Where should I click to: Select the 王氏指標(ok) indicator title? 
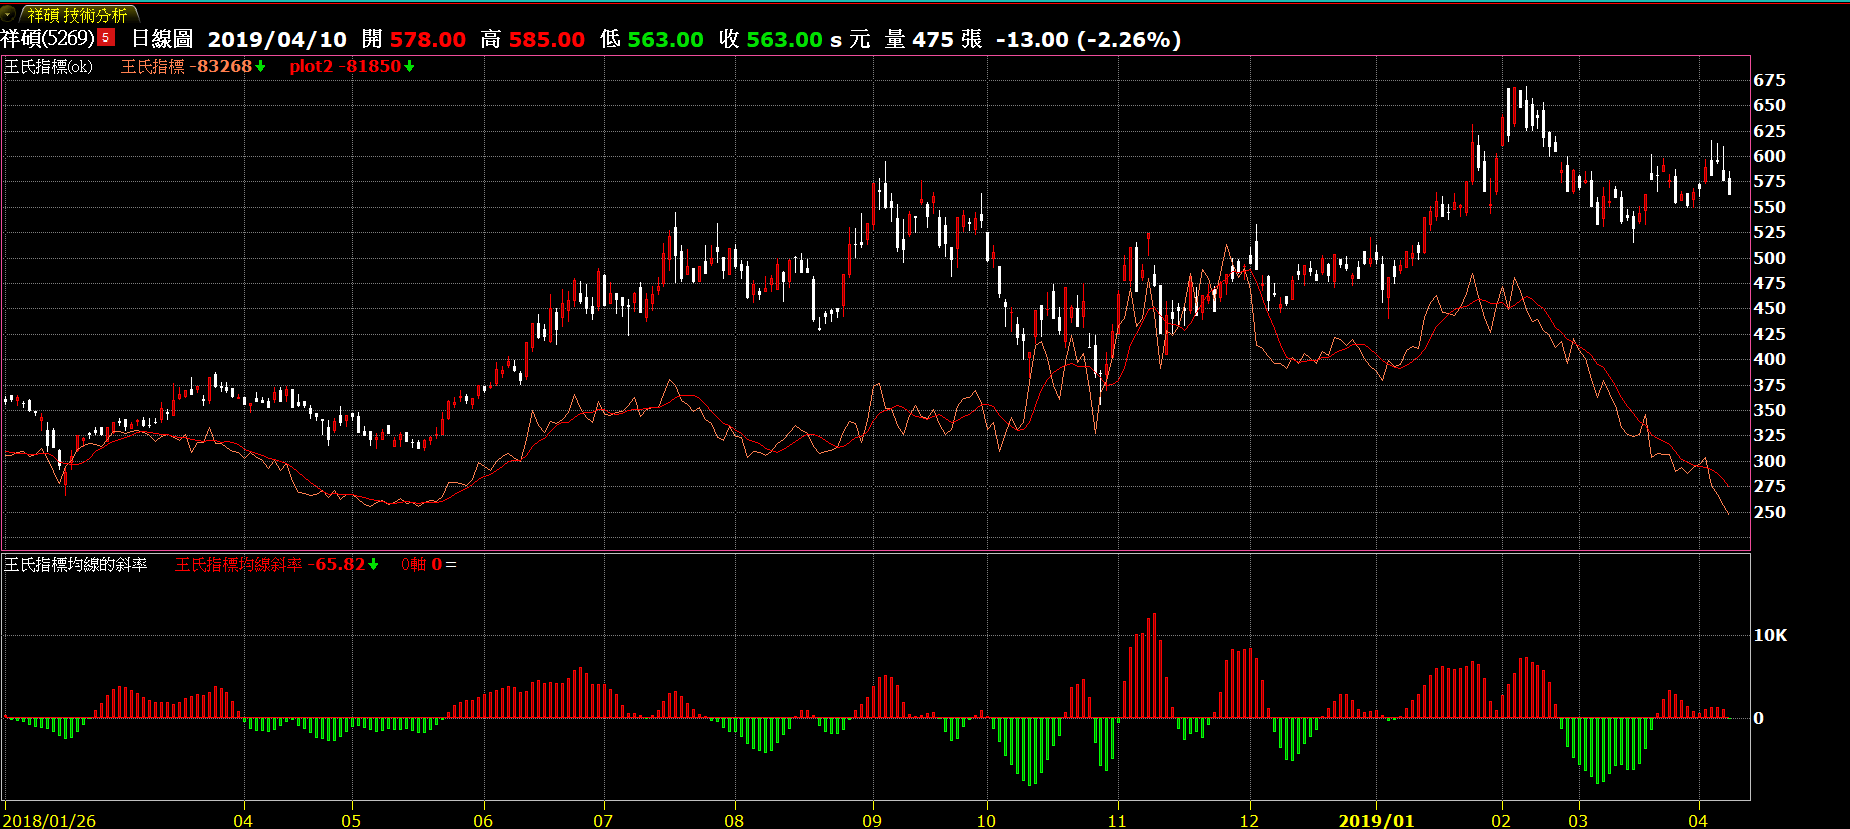click(x=48, y=66)
